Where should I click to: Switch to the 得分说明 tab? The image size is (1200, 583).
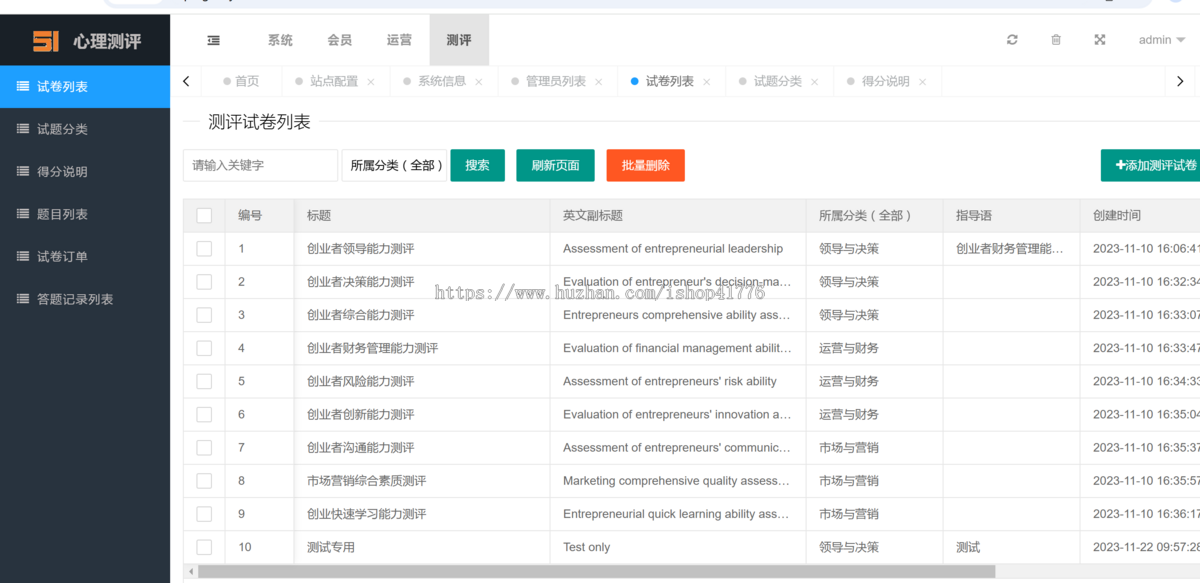[x=886, y=82]
